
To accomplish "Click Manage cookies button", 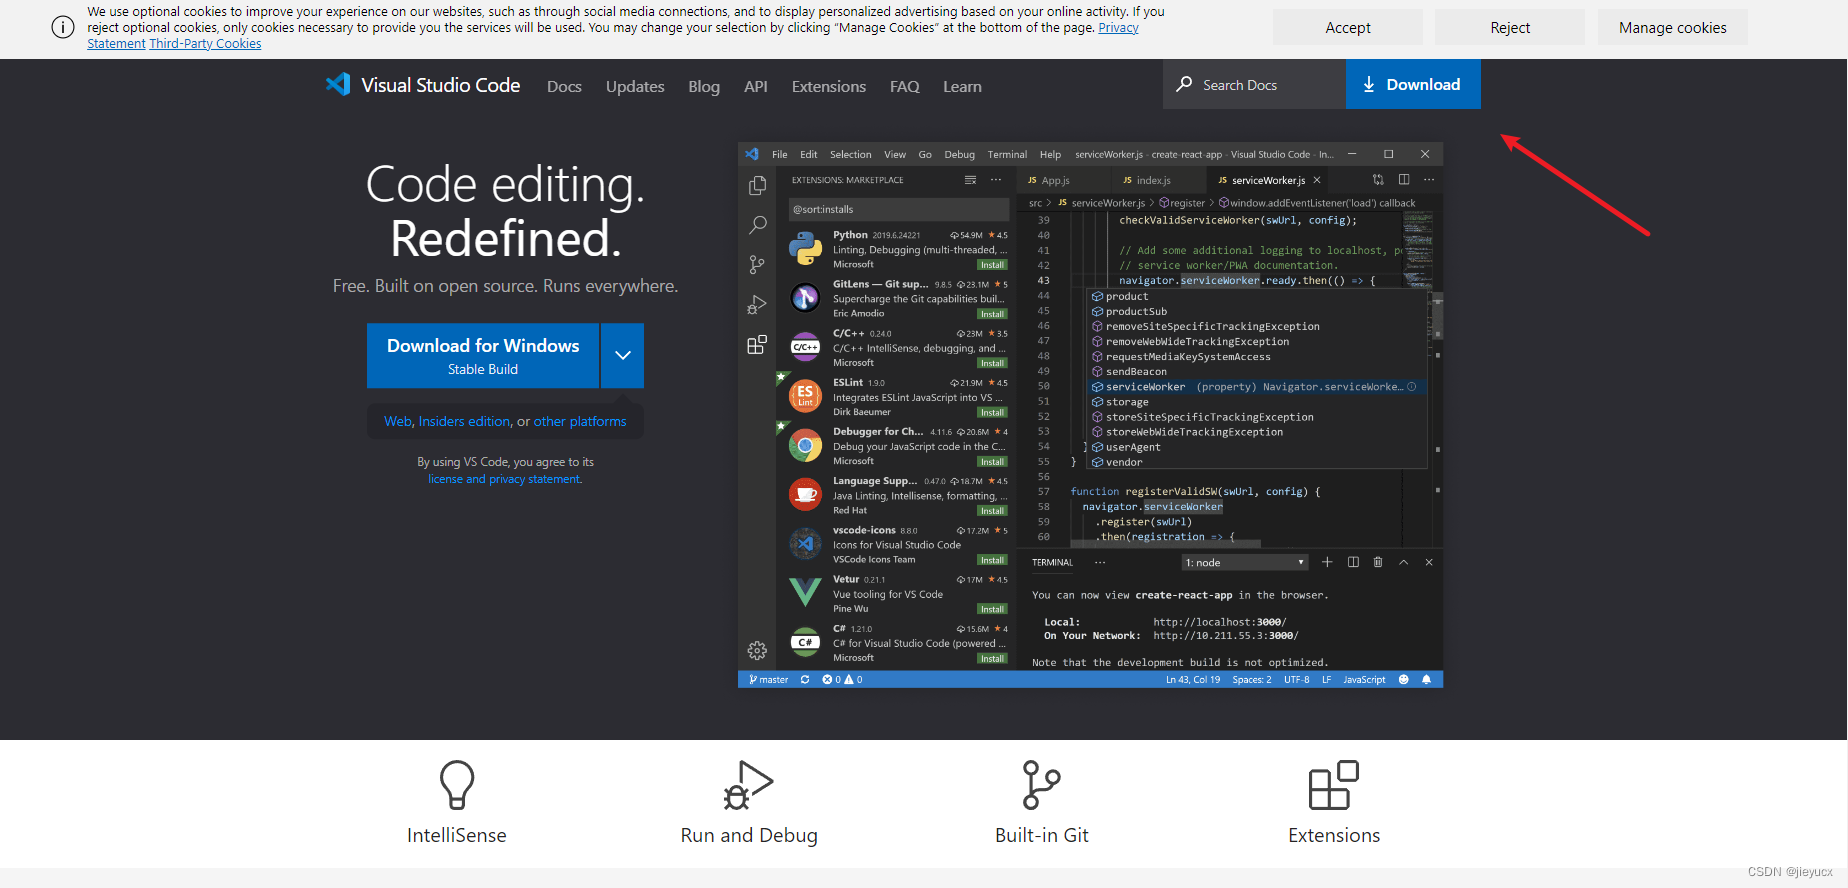I will point(1672,28).
